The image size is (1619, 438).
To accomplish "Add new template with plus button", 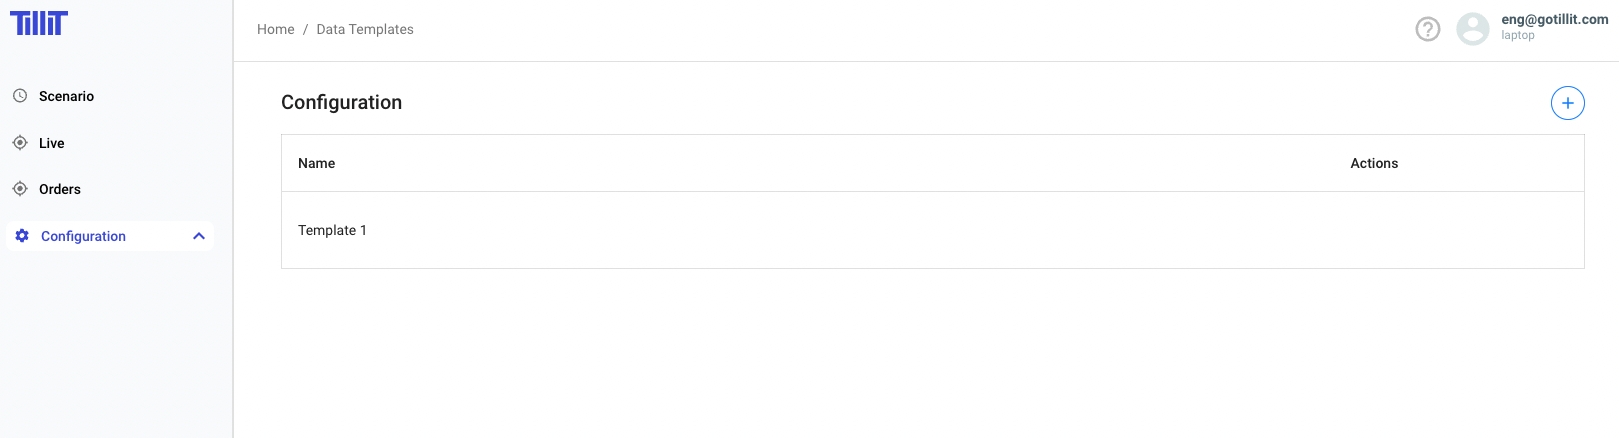I will (1567, 103).
